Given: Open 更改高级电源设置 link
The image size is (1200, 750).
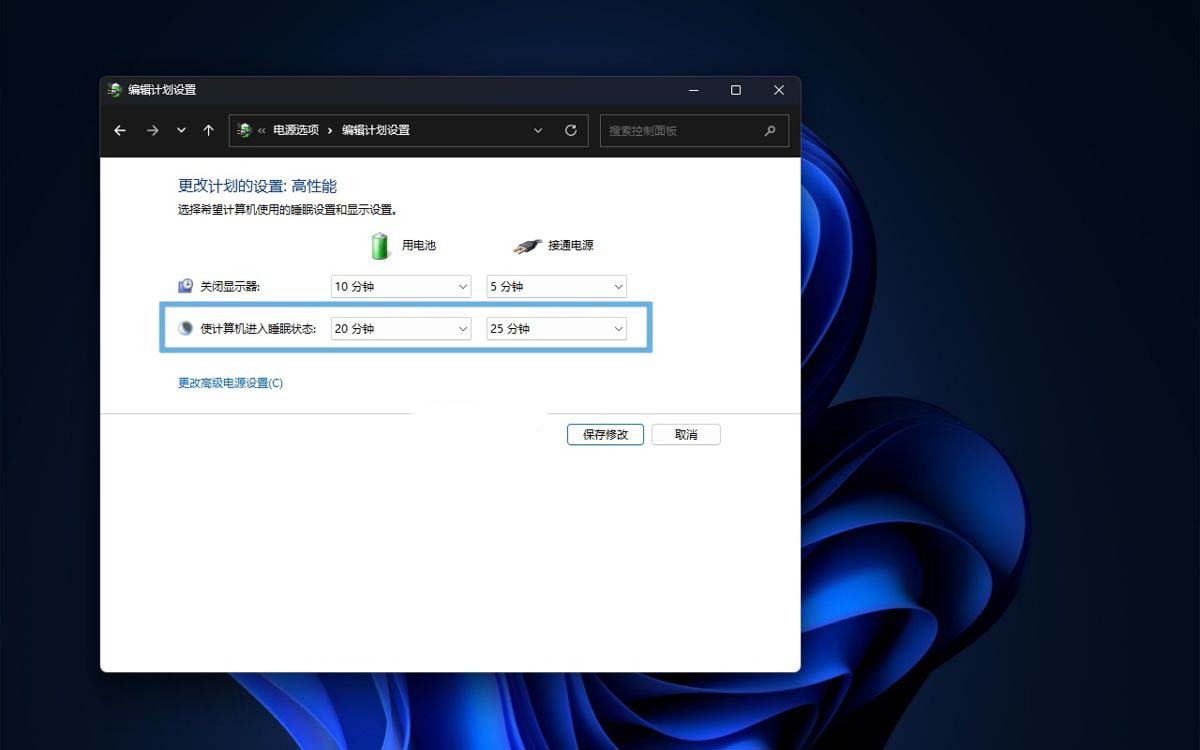Looking at the screenshot, I should [230, 383].
